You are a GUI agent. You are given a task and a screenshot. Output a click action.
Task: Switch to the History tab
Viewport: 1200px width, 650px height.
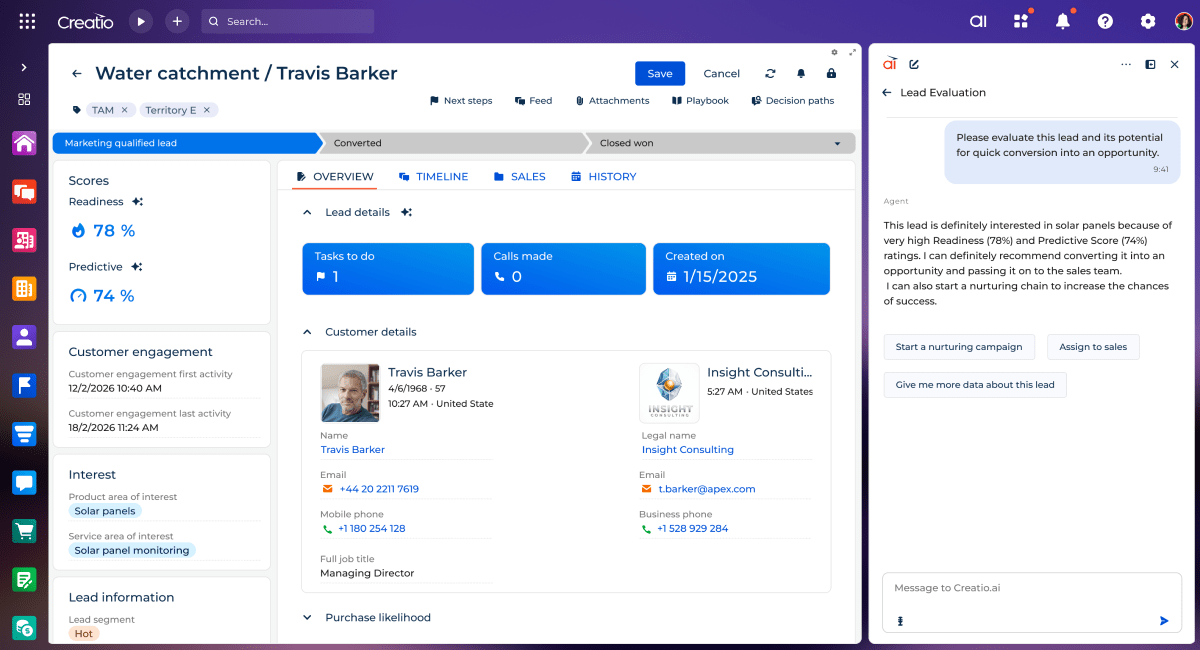604,176
